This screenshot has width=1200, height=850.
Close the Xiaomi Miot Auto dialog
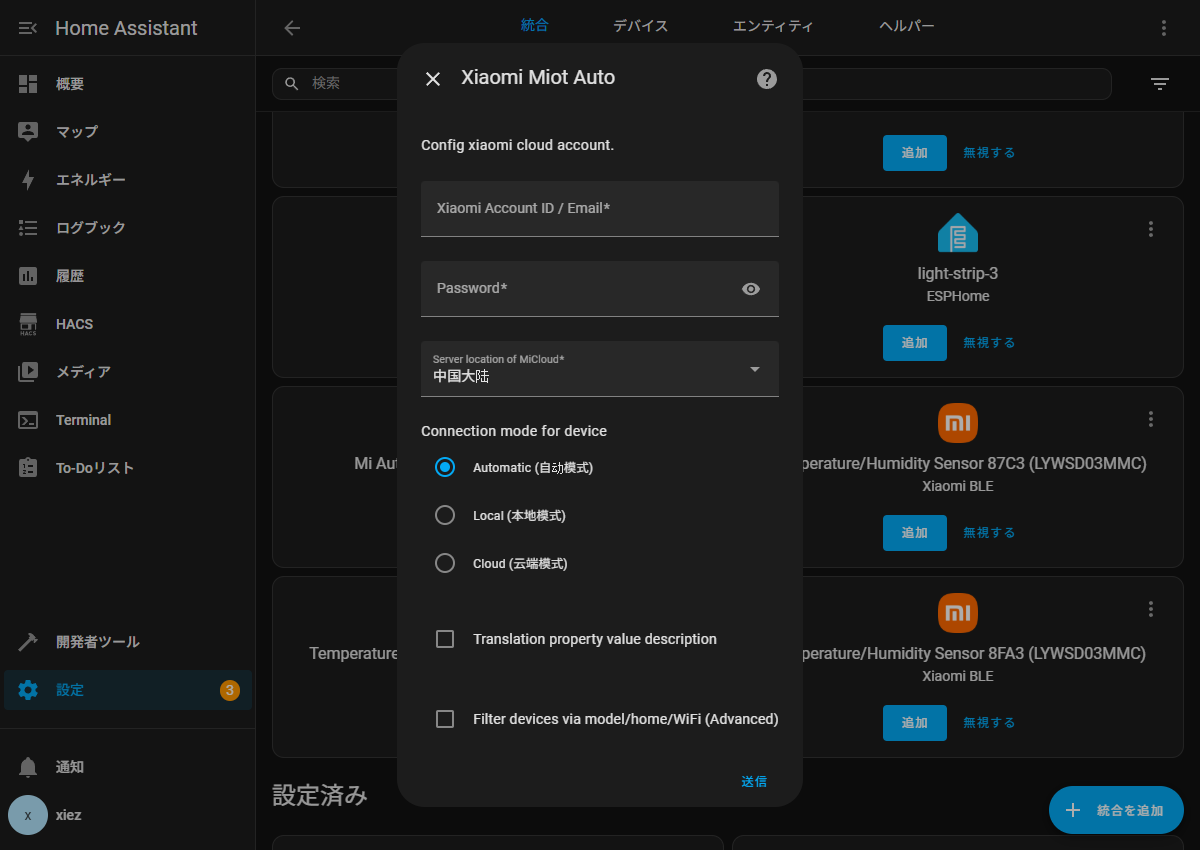pos(433,79)
